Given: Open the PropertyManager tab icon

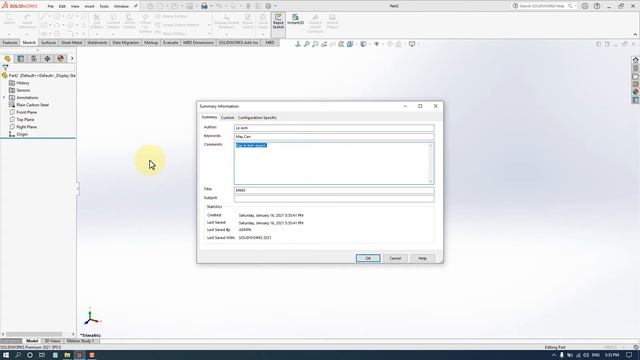Looking at the screenshot, I should pos(21,59).
